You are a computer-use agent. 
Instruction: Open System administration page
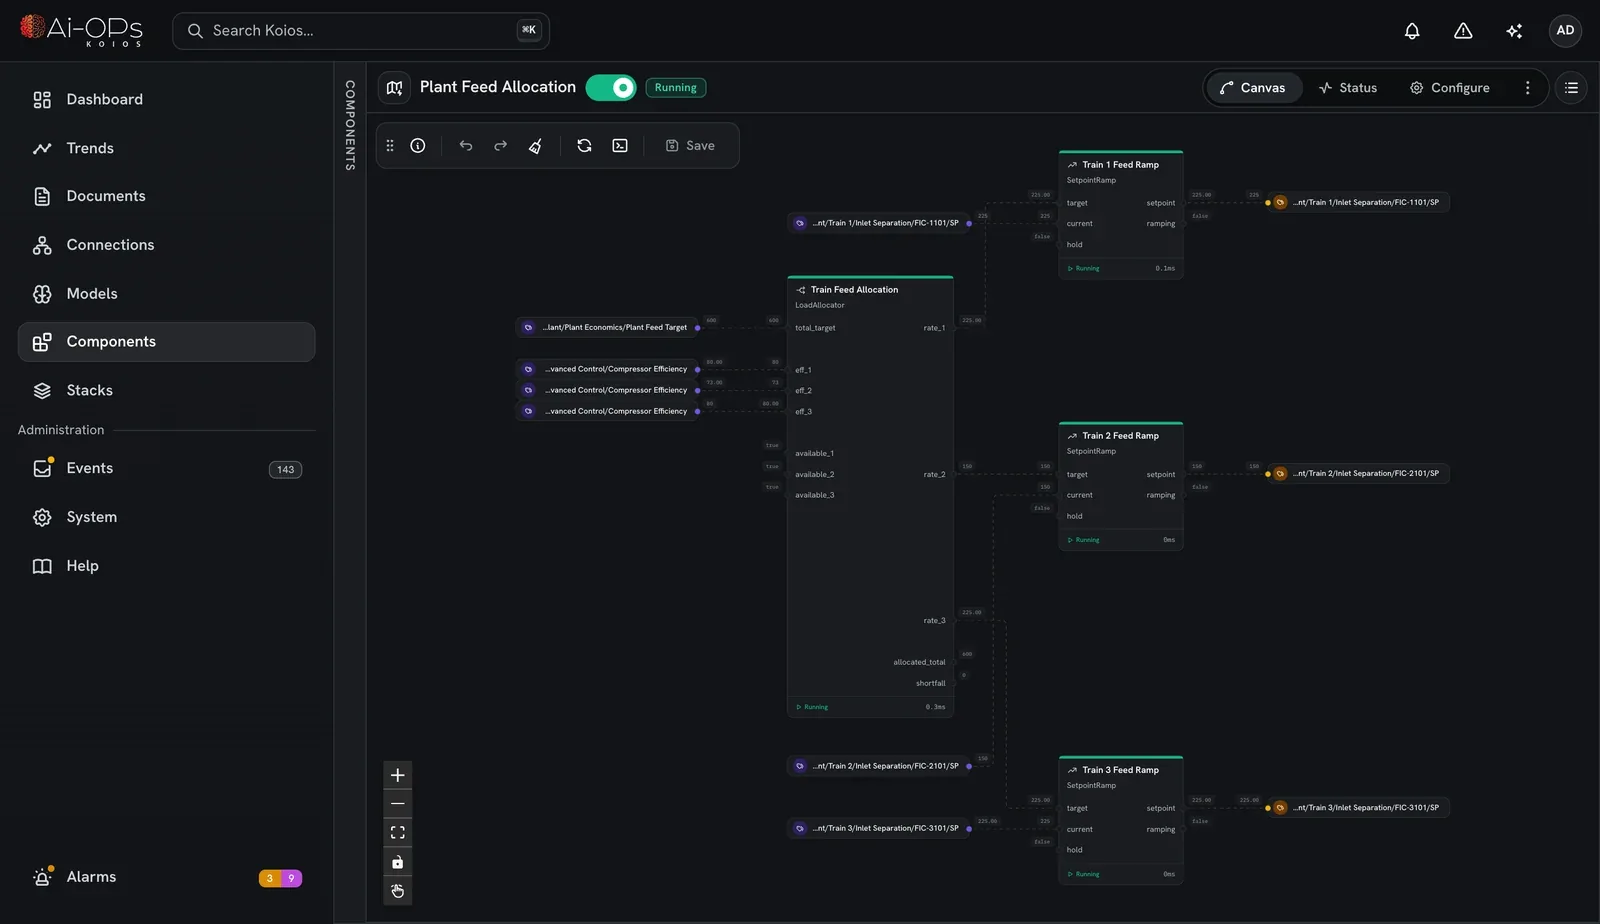click(x=166, y=517)
